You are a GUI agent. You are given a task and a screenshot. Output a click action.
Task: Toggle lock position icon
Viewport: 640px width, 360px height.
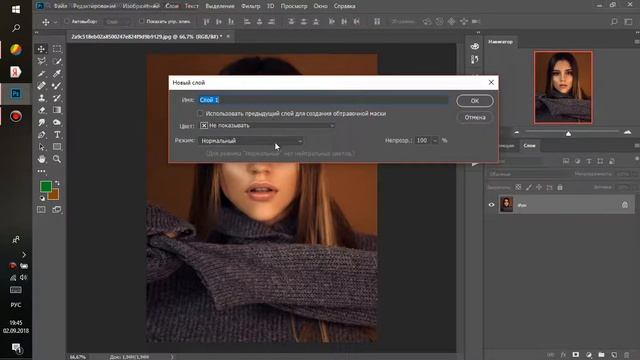(539, 187)
